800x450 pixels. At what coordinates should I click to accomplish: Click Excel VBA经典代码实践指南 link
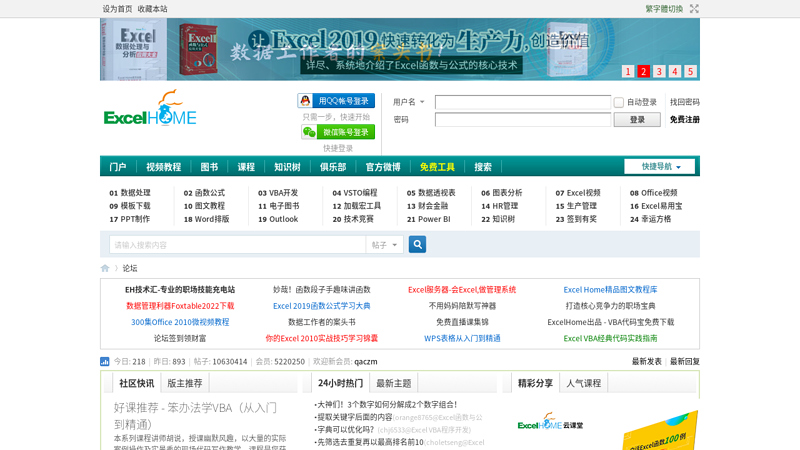610,338
